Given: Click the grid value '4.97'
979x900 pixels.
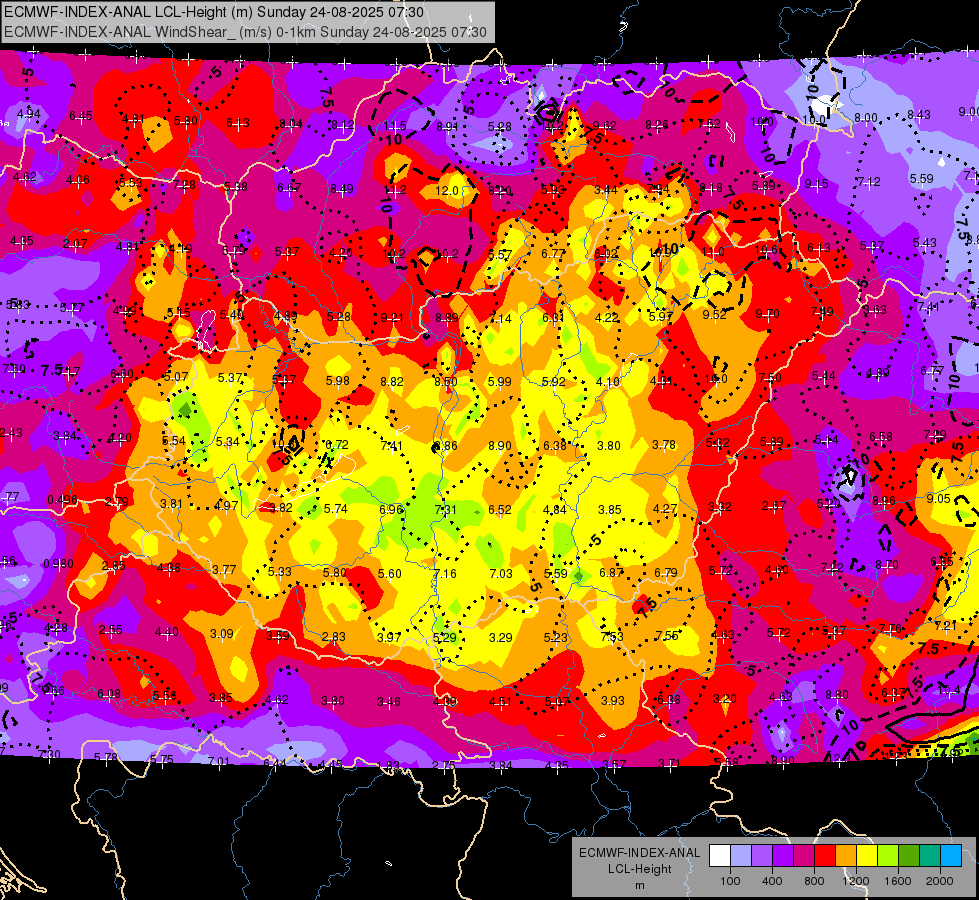Looking at the screenshot, I should (225, 505).
